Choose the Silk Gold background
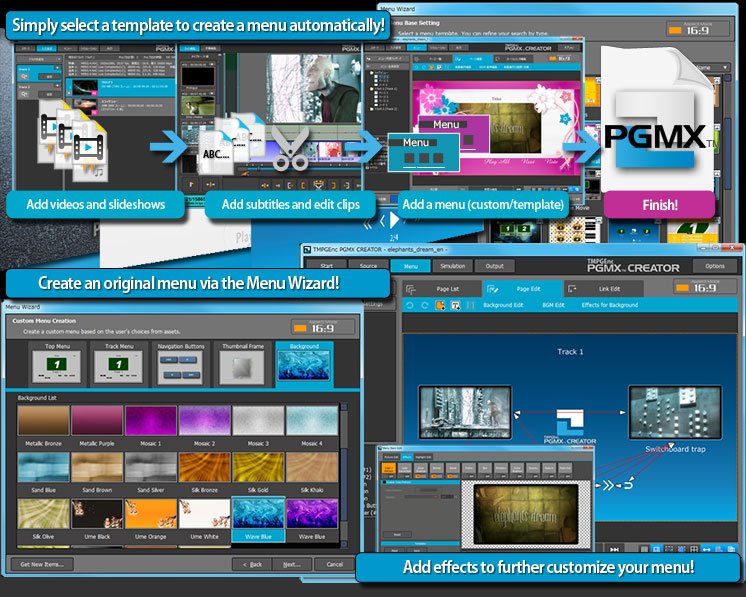The image size is (746, 597). pyautogui.click(x=258, y=472)
